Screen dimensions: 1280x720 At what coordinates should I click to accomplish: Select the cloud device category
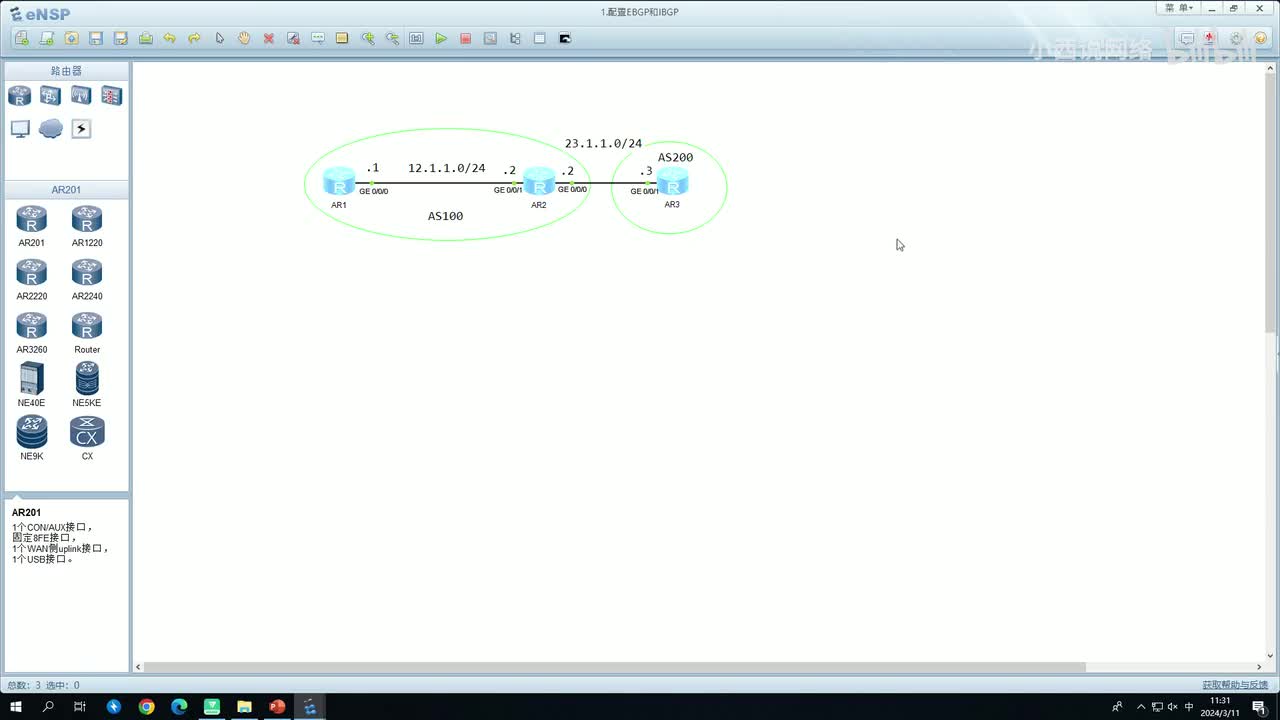pyautogui.click(x=50, y=129)
